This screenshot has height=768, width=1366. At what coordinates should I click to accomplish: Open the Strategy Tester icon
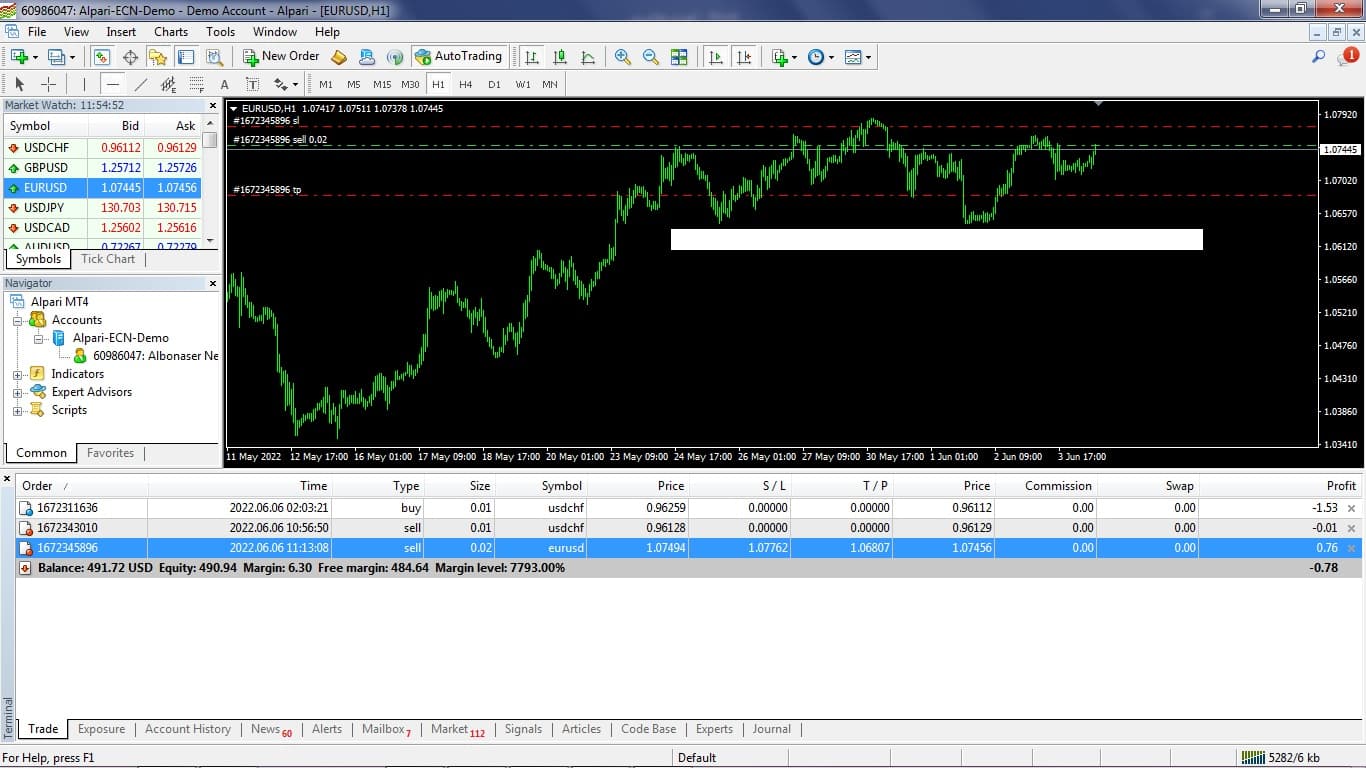(x=214, y=57)
